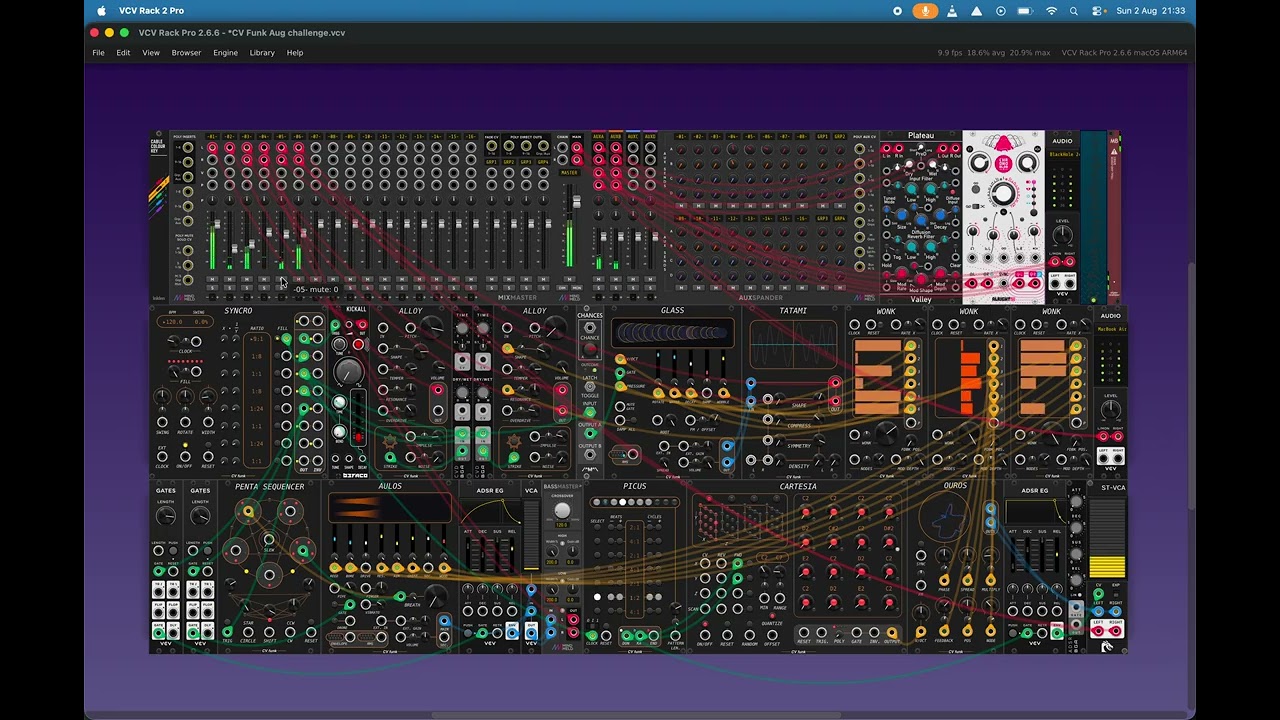This screenshot has height=720, width=1280.
Task: Solo MixMaster channel 02
Action: coord(230,288)
